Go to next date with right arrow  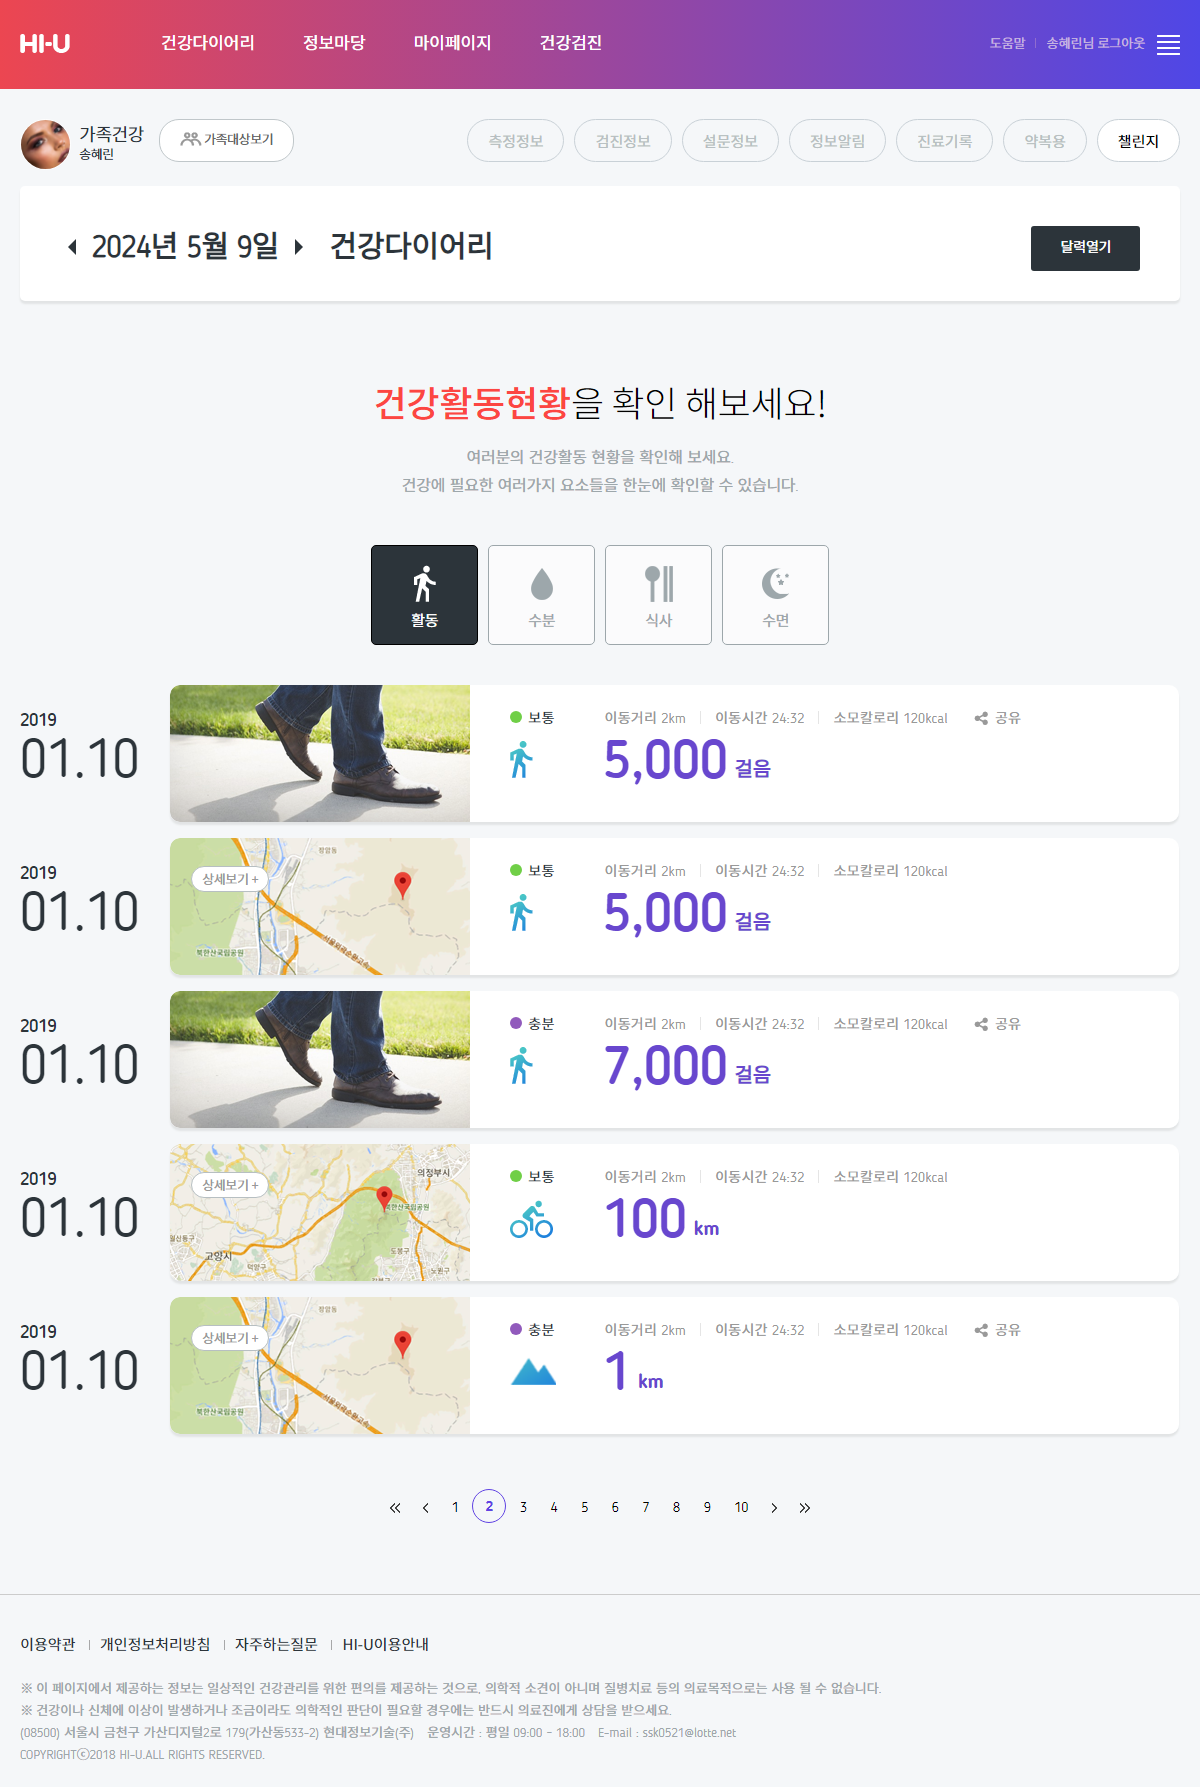click(x=298, y=247)
